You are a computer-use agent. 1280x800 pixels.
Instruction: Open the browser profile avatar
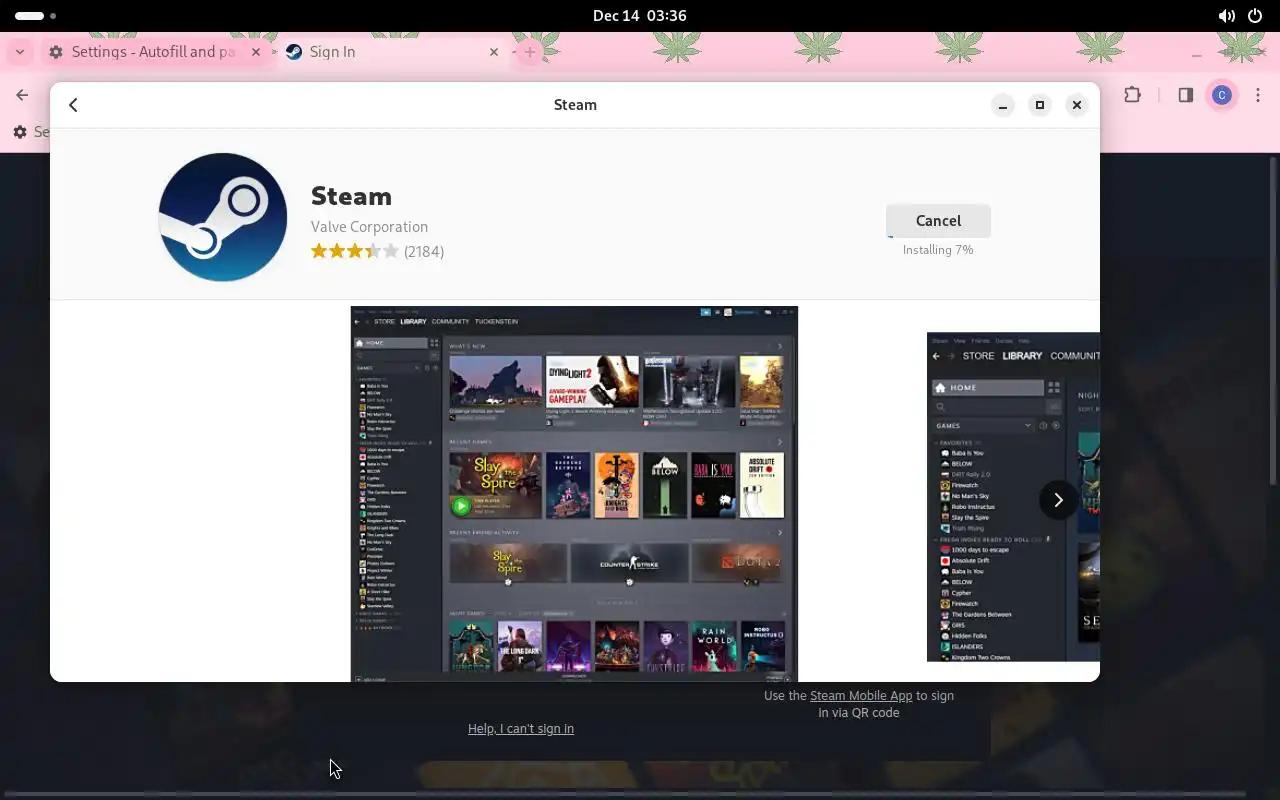pyautogui.click(x=1221, y=95)
